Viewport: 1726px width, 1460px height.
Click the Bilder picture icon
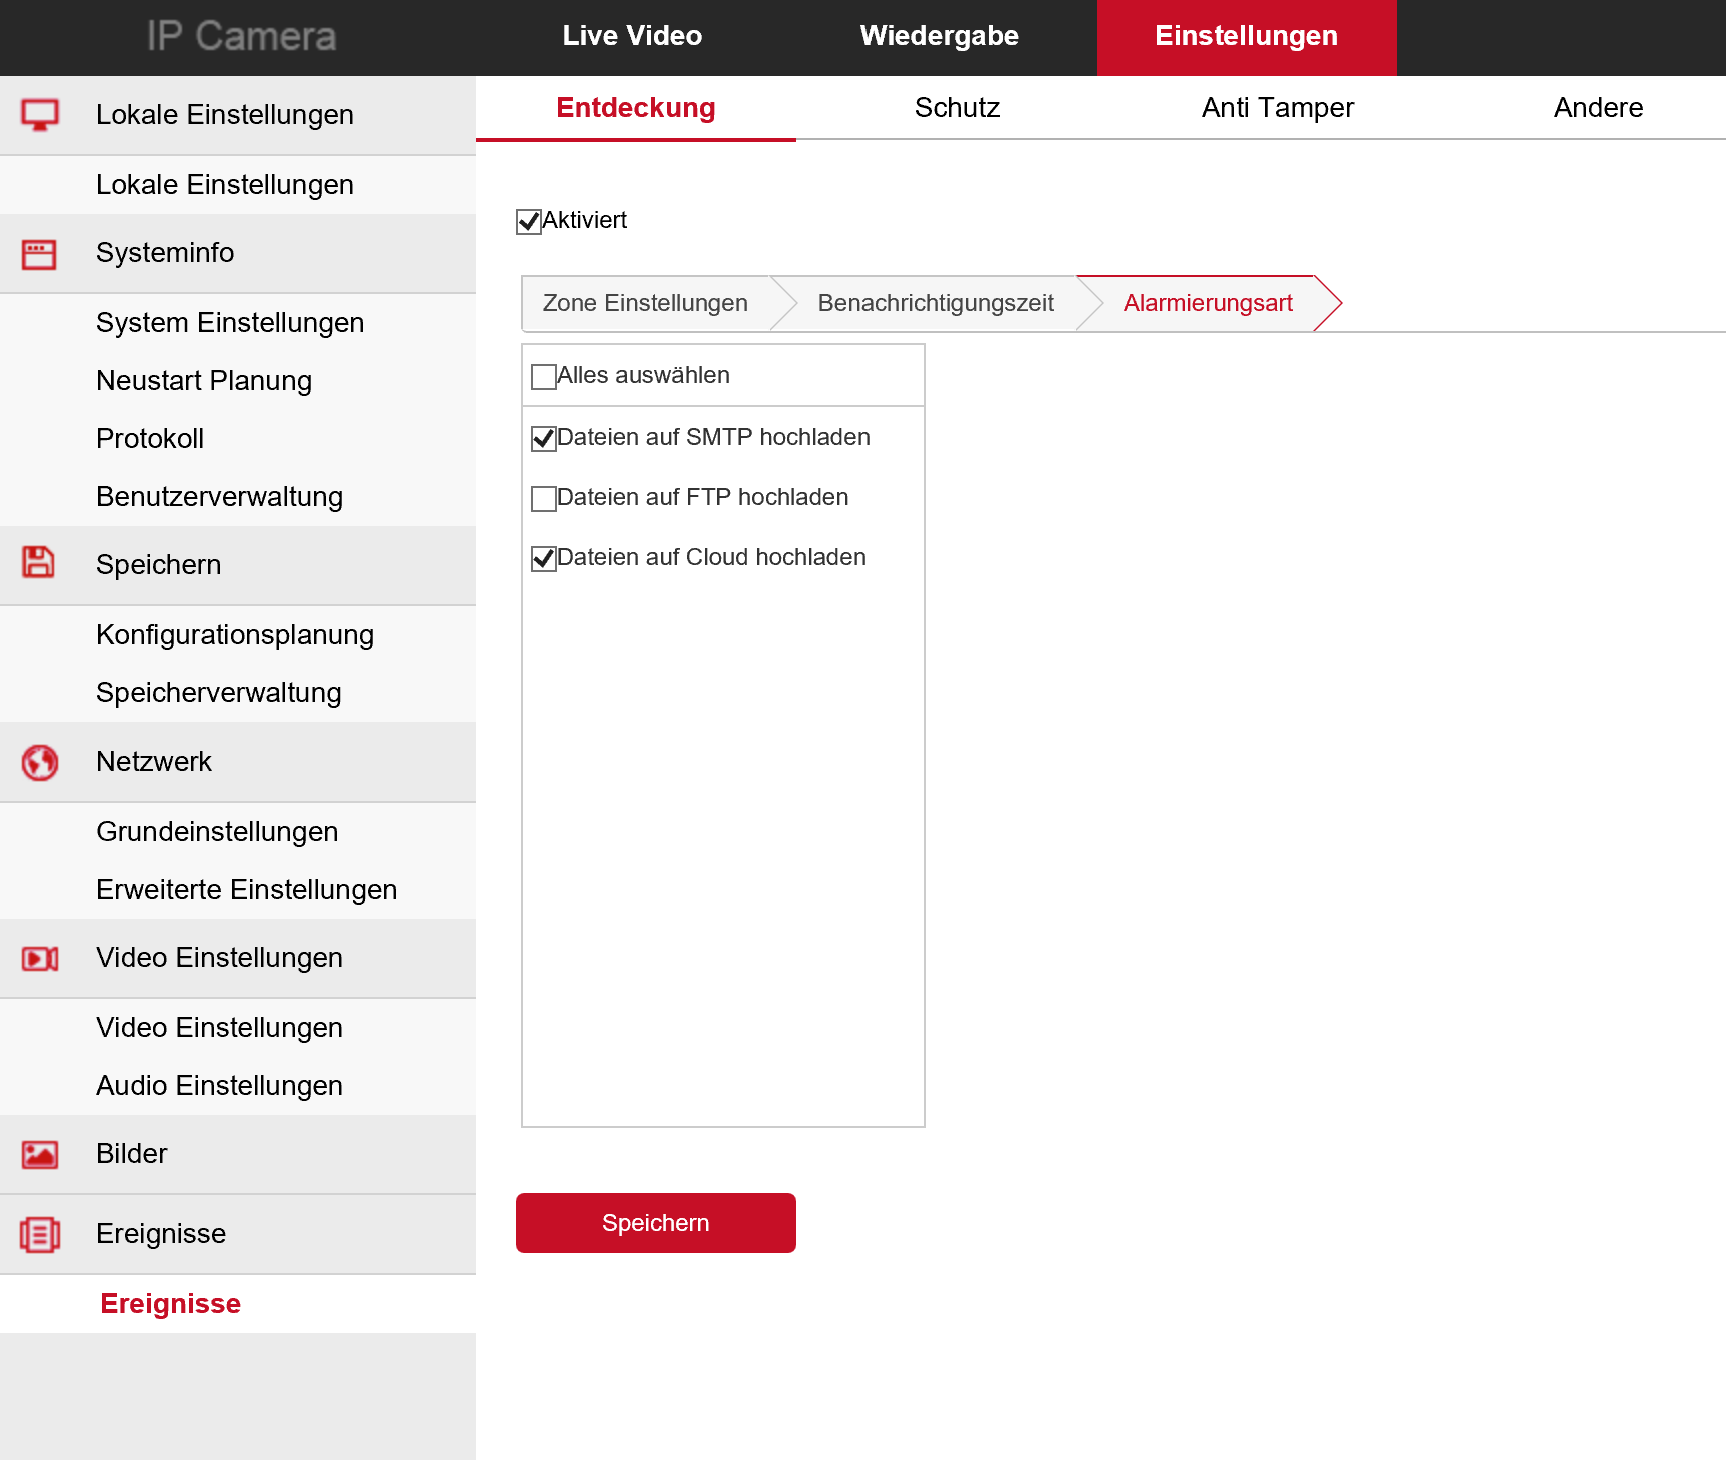(x=40, y=1155)
